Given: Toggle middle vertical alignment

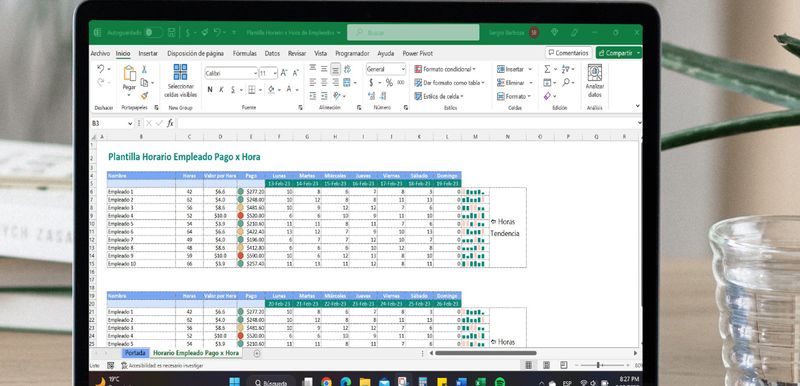Looking at the screenshot, I should [x=324, y=68].
